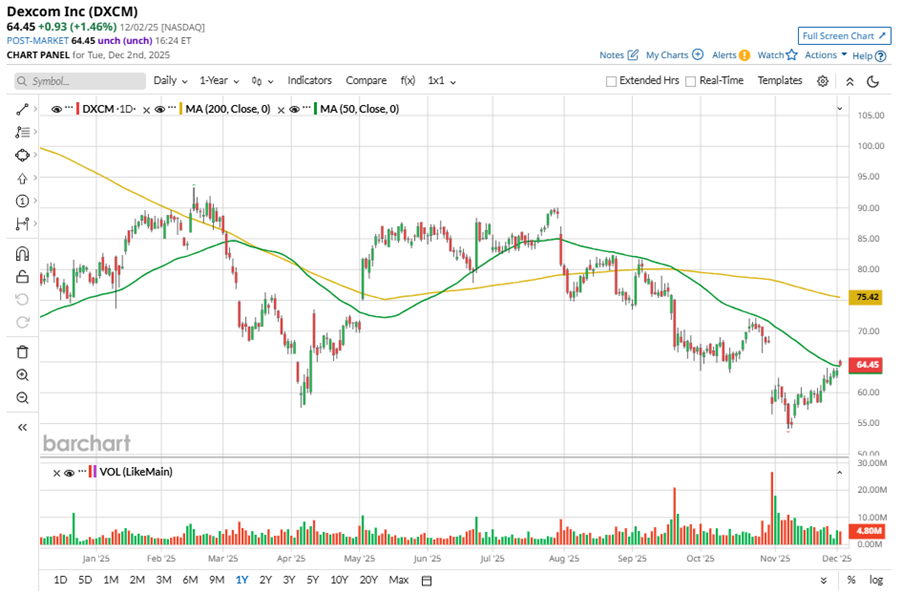Open chart settings gear
The height and width of the screenshot is (594, 902).
pos(823,81)
